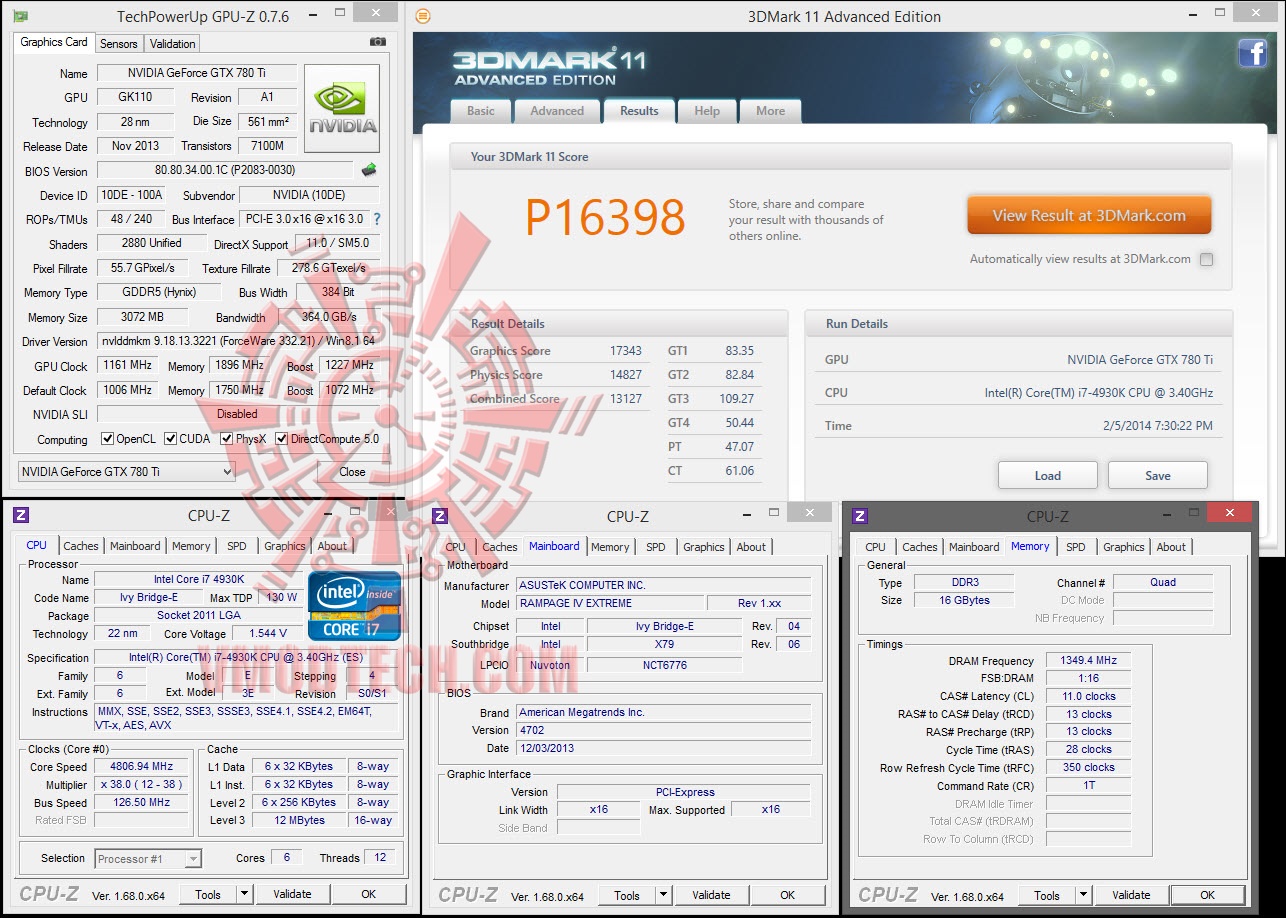Toggle the CUDA checkbox
This screenshot has height=918, width=1286.
click(171, 439)
